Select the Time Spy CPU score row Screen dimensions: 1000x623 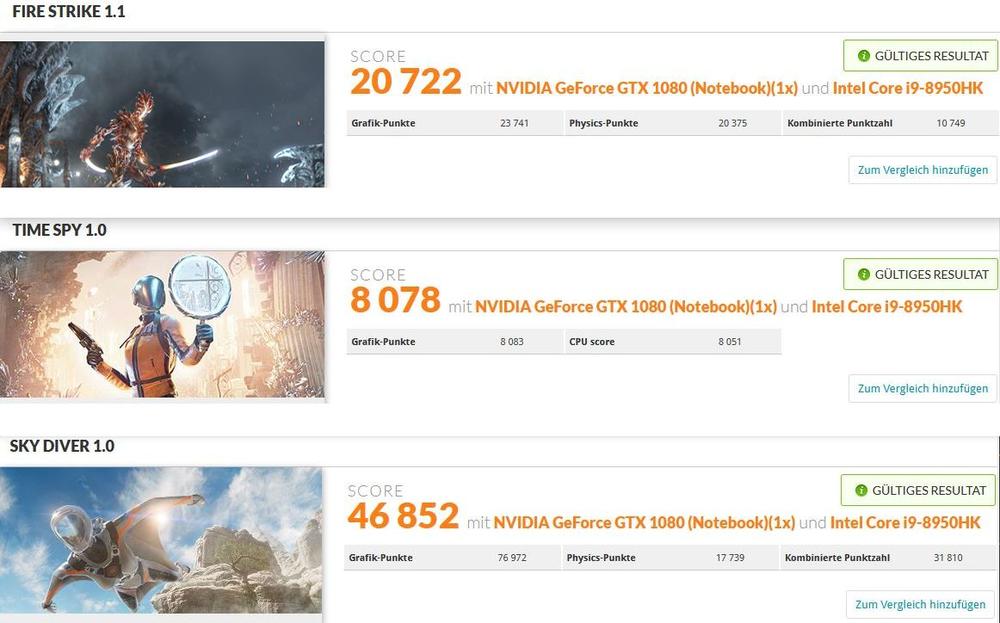click(673, 342)
